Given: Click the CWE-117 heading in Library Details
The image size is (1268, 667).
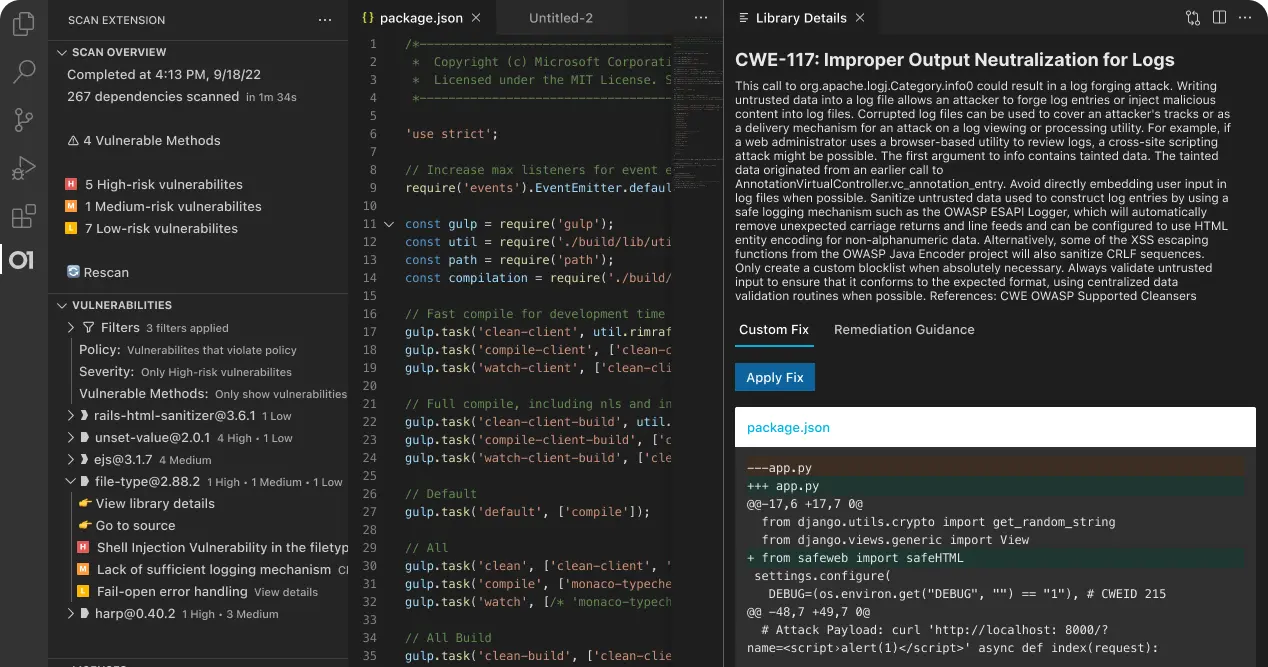Looking at the screenshot, I should pyautogui.click(x=955, y=60).
